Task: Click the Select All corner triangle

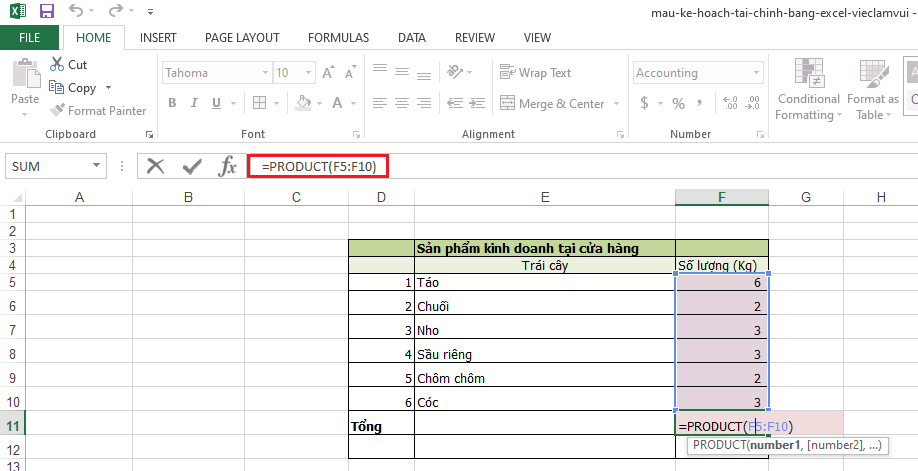Action: click(x=16, y=197)
